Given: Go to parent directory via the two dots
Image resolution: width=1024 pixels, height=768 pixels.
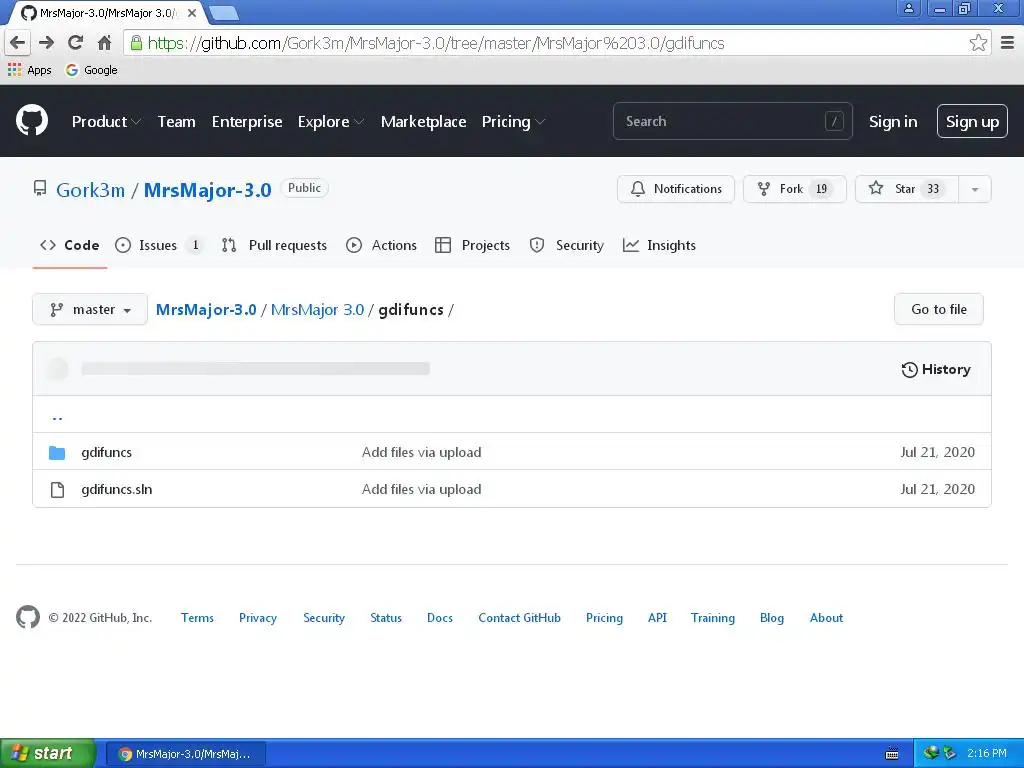Looking at the screenshot, I should point(57,416).
